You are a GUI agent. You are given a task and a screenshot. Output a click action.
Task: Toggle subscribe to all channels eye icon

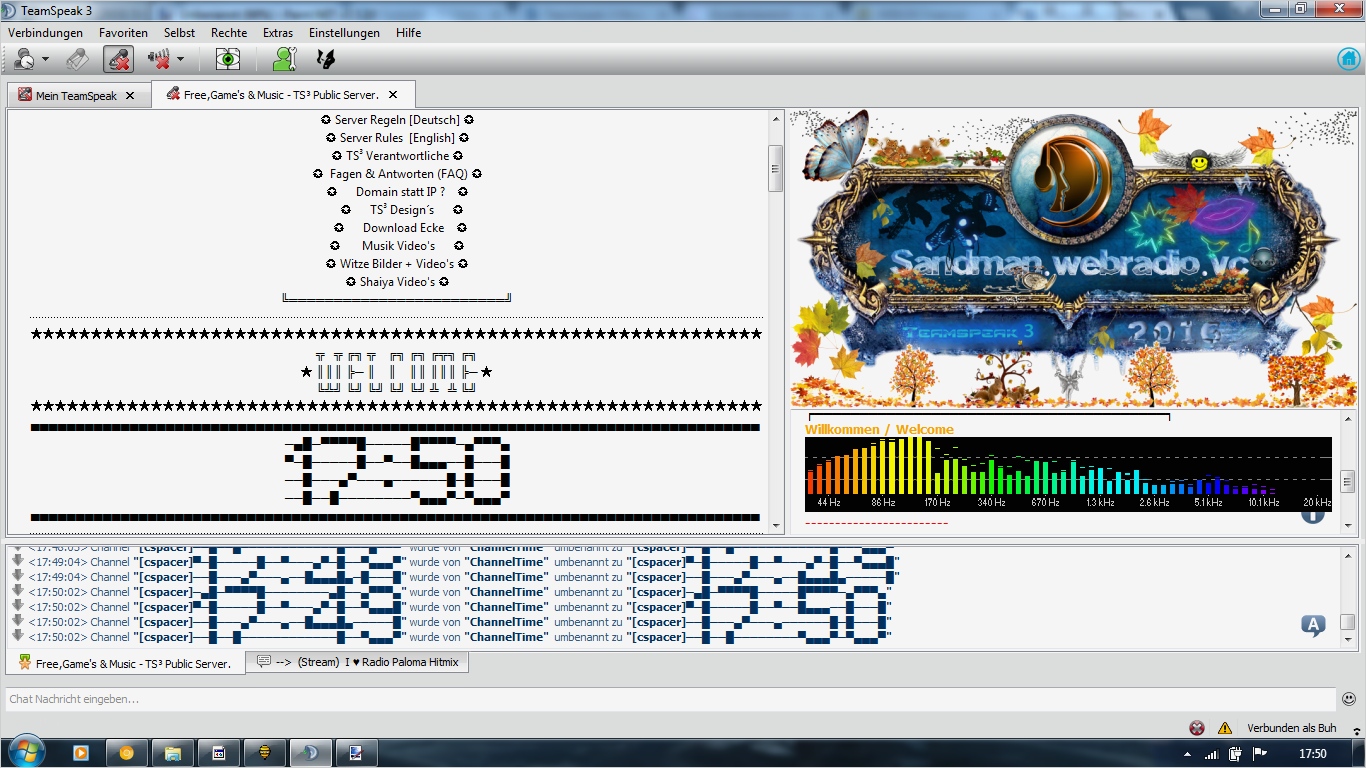228,60
